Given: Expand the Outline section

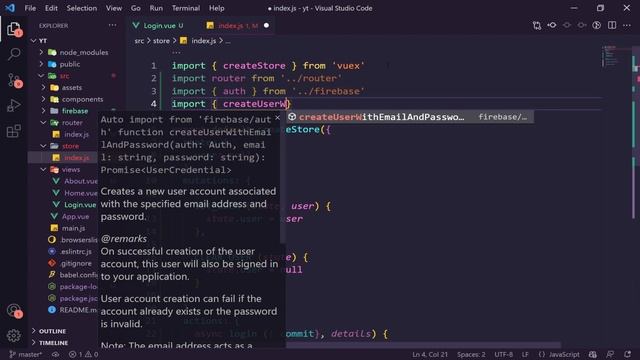Looking at the screenshot, I should pyautogui.click(x=34, y=331).
